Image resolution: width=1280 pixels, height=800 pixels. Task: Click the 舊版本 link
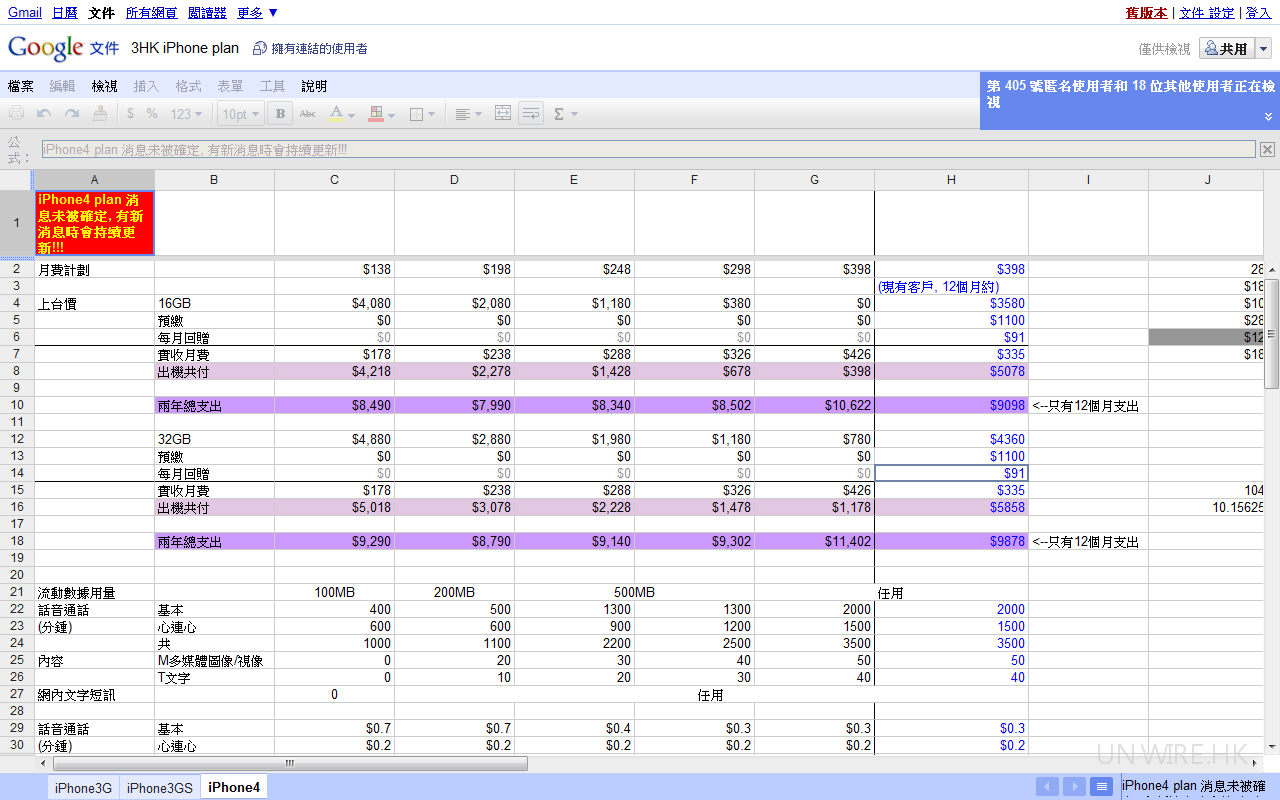pos(1146,13)
